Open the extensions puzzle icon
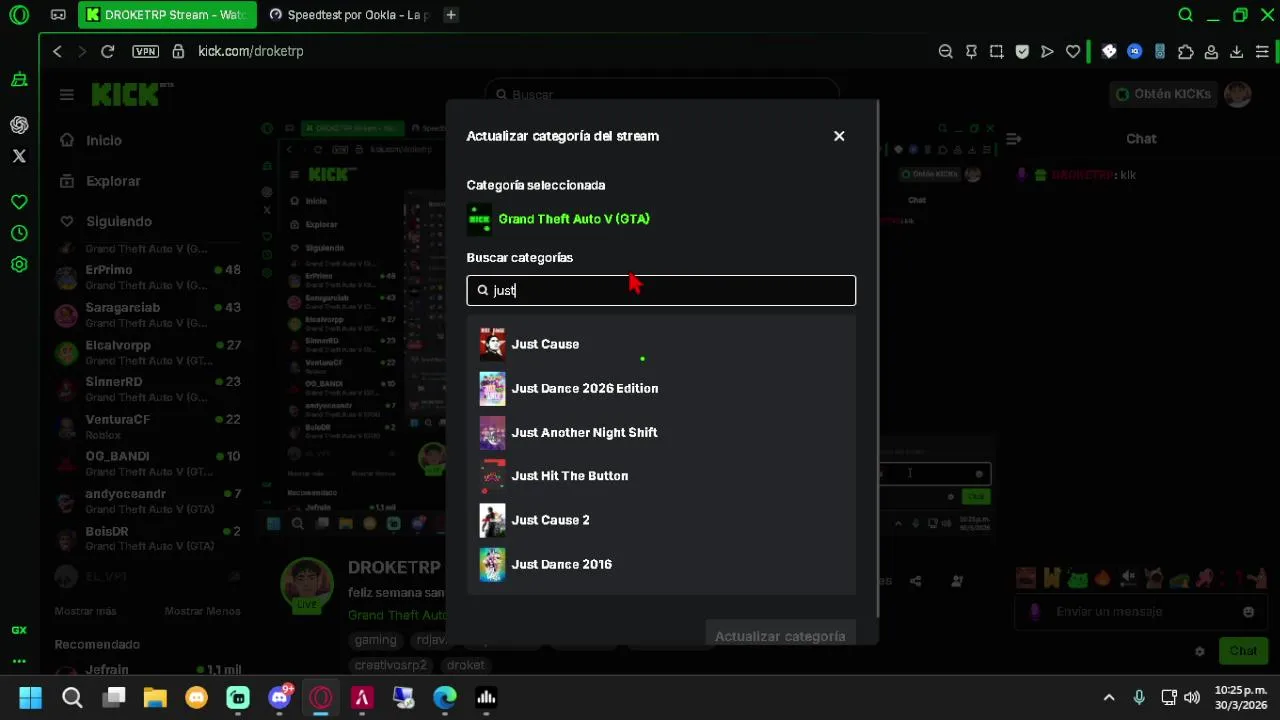Image resolution: width=1280 pixels, height=720 pixels. click(x=1185, y=52)
